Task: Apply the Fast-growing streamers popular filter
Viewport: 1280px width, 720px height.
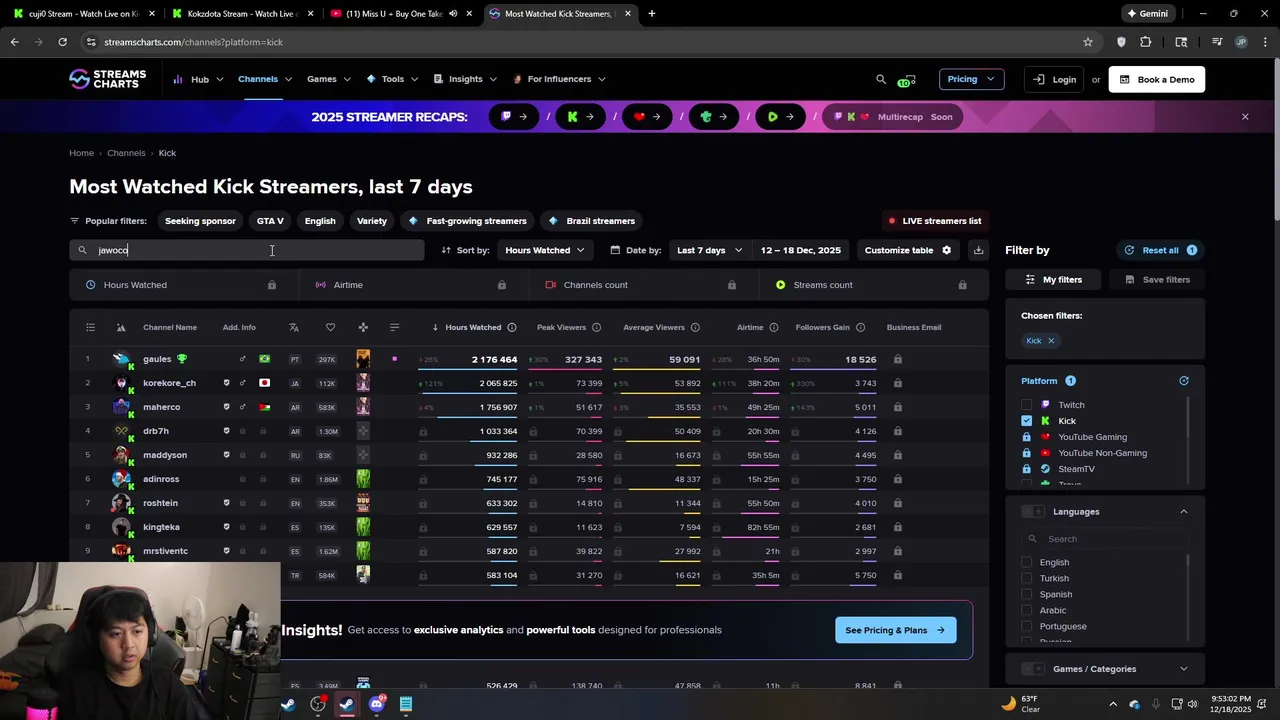Action: (467, 221)
